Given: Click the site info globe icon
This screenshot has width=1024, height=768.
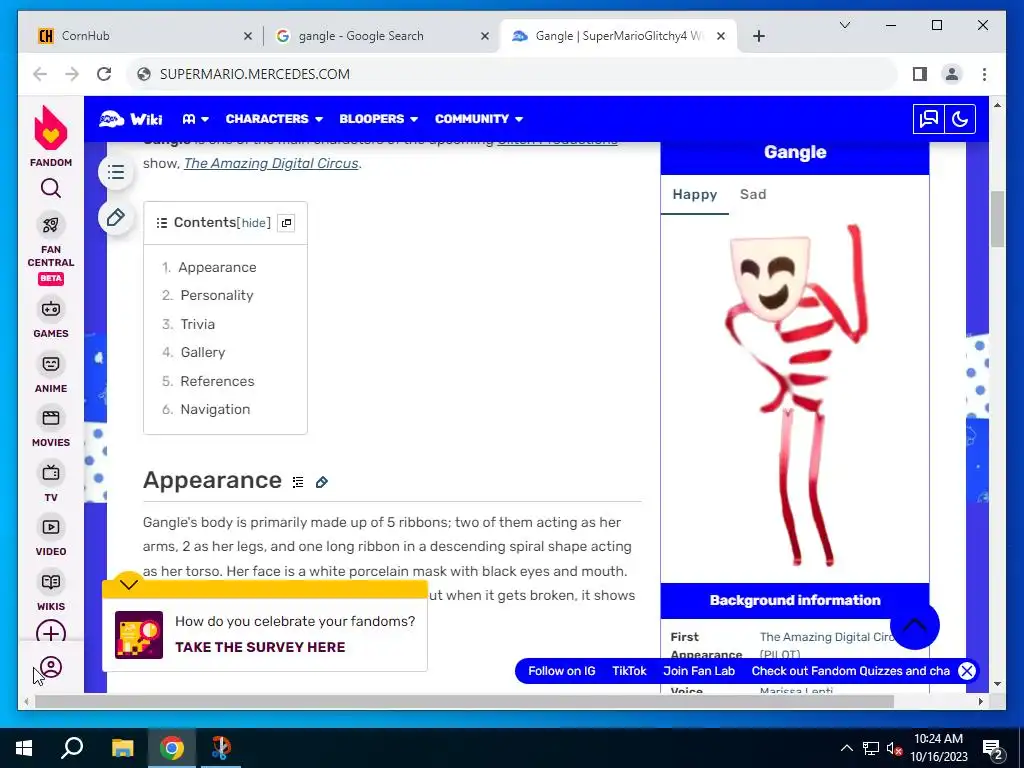Looking at the screenshot, I should point(144,74).
